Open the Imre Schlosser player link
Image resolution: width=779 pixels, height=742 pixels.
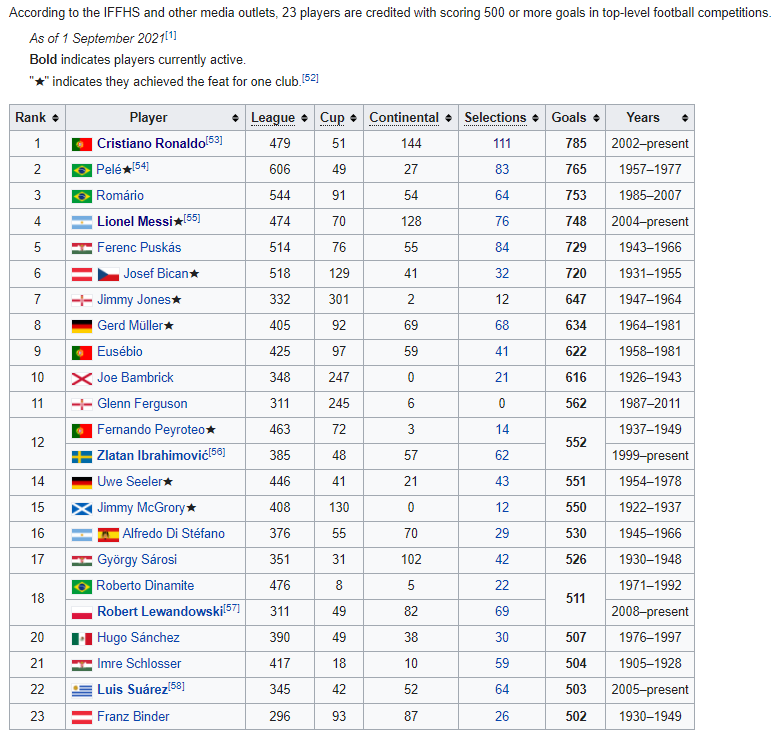coord(139,664)
